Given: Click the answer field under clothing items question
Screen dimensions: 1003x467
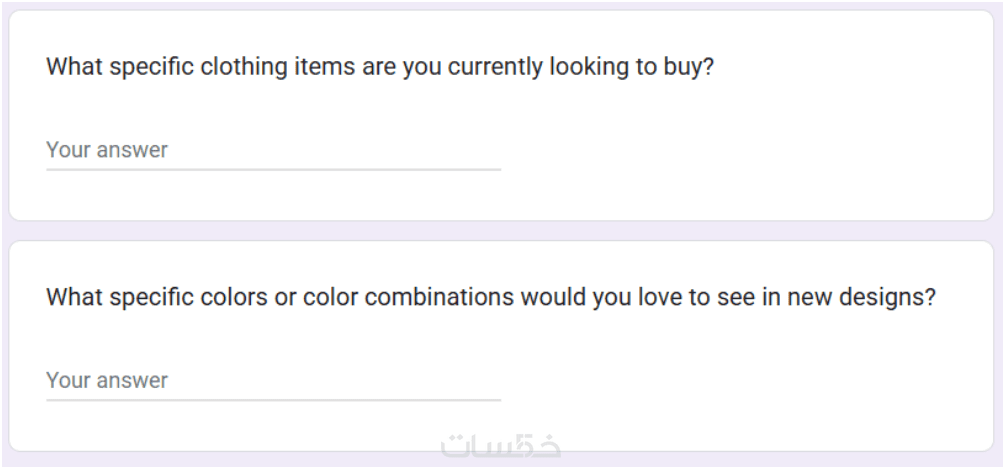Looking at the screenshot, I should [272, 150].
